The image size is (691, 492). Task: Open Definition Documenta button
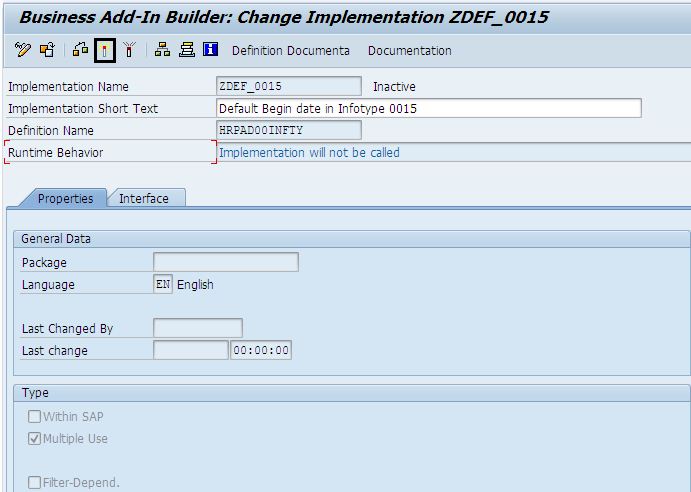point(290,51)
